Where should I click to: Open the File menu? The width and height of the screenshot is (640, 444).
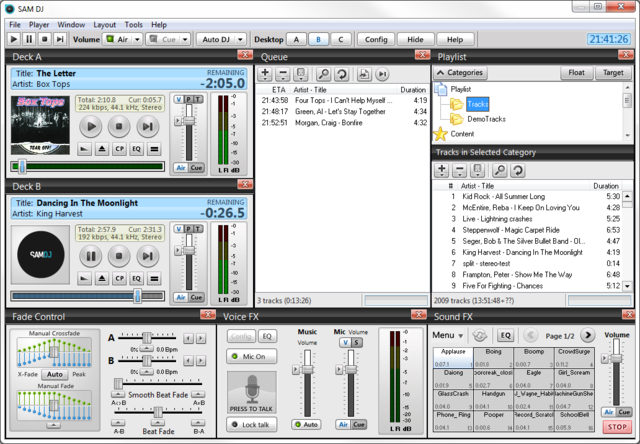pyautogui.click(x=15, y=24)
